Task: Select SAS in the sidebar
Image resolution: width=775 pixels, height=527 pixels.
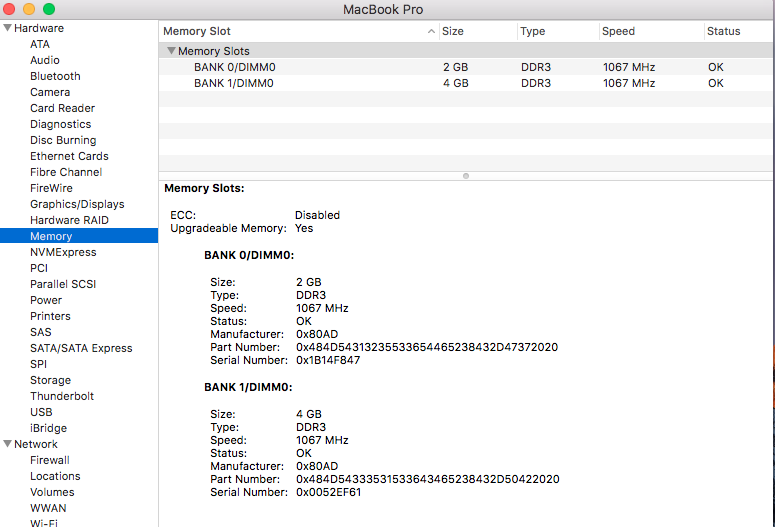Action: click(x=41, y=332)
